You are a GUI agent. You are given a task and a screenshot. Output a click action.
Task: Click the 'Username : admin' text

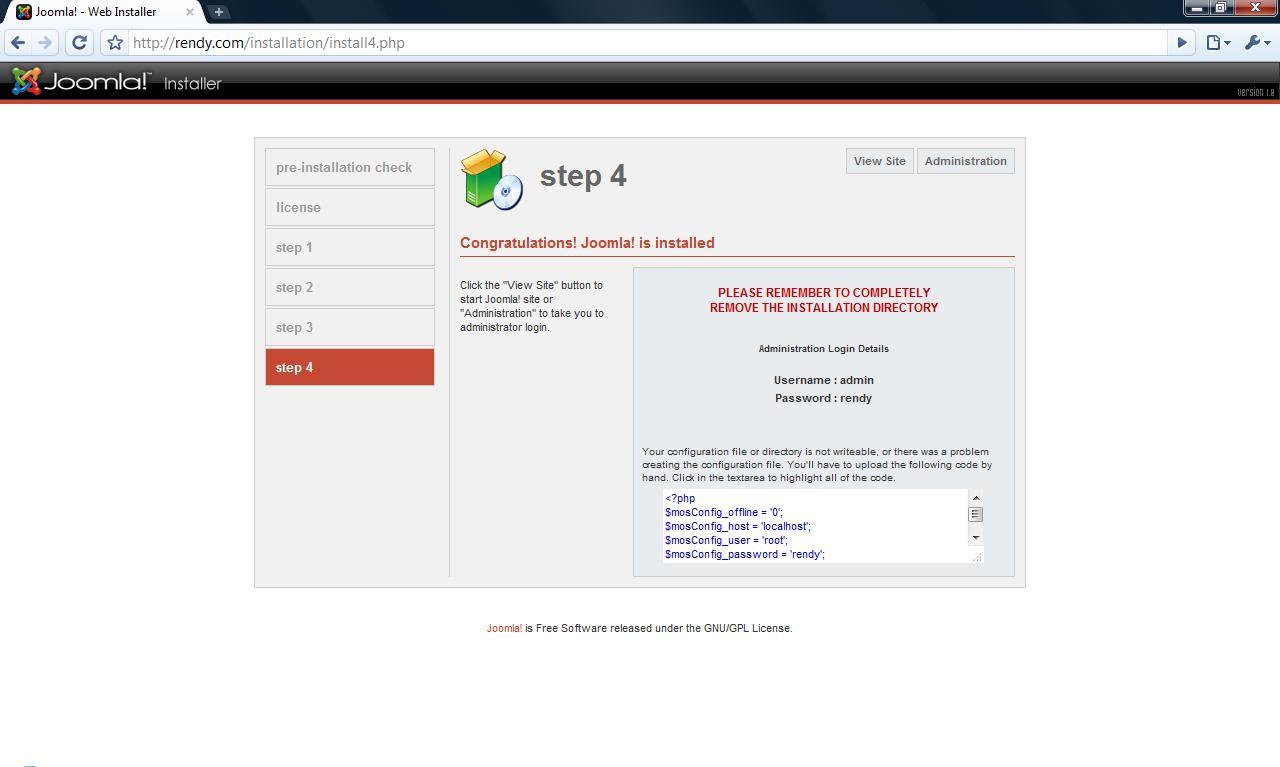824,380
